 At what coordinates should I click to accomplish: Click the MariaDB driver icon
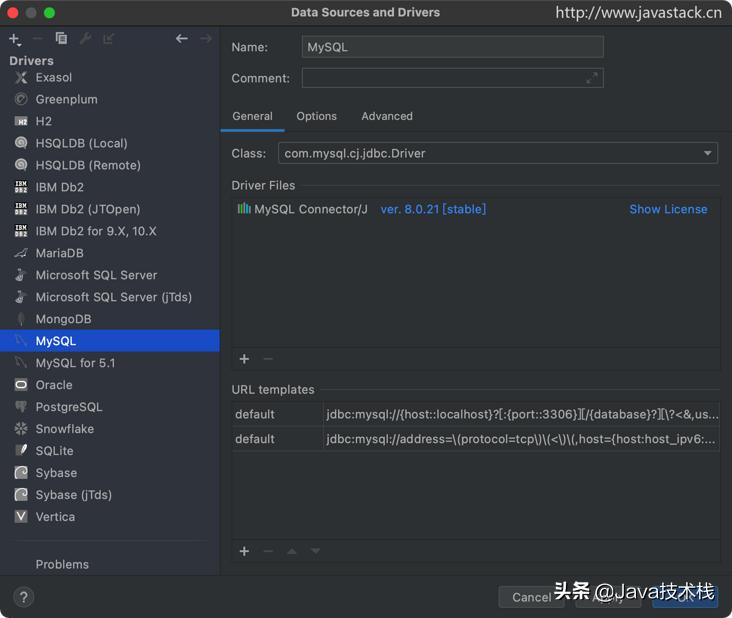21,253
